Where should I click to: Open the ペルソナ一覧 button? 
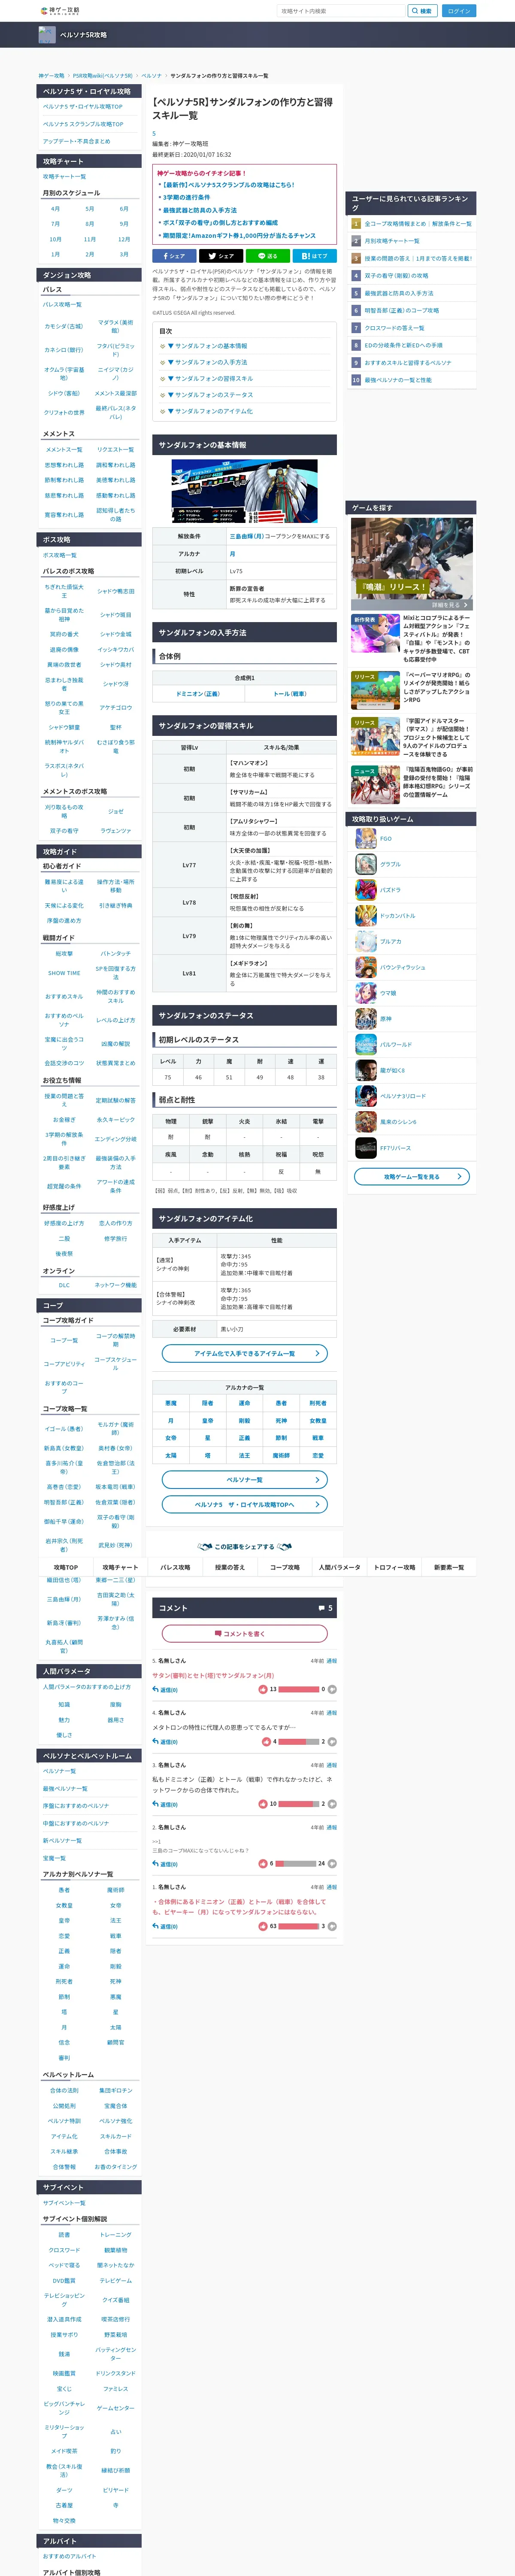point(245,1479)
